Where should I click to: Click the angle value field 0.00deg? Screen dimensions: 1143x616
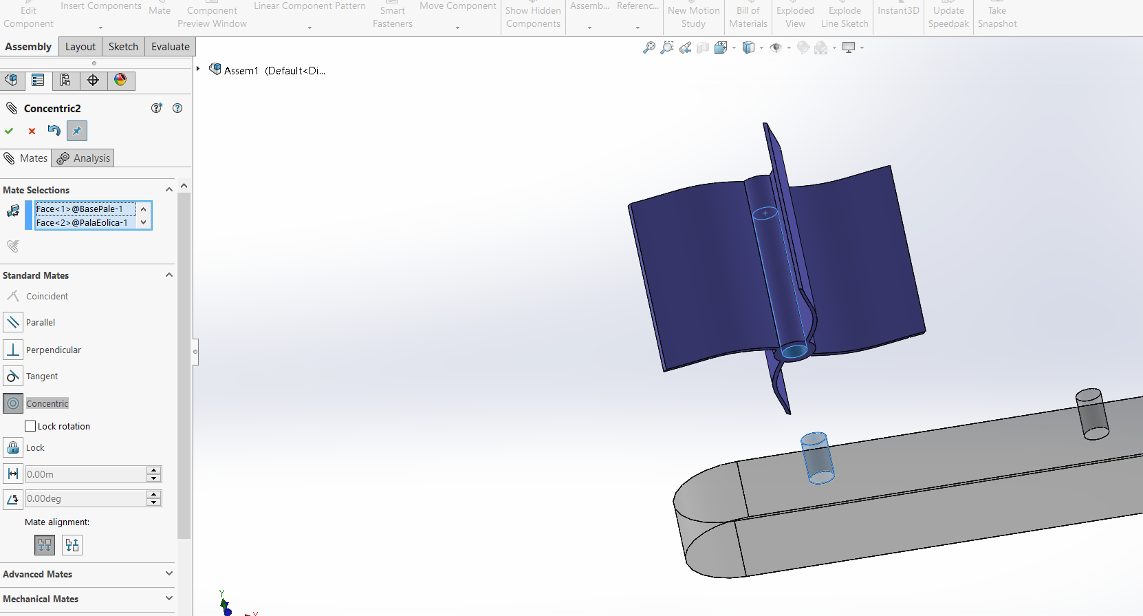[x=85, y=499]
